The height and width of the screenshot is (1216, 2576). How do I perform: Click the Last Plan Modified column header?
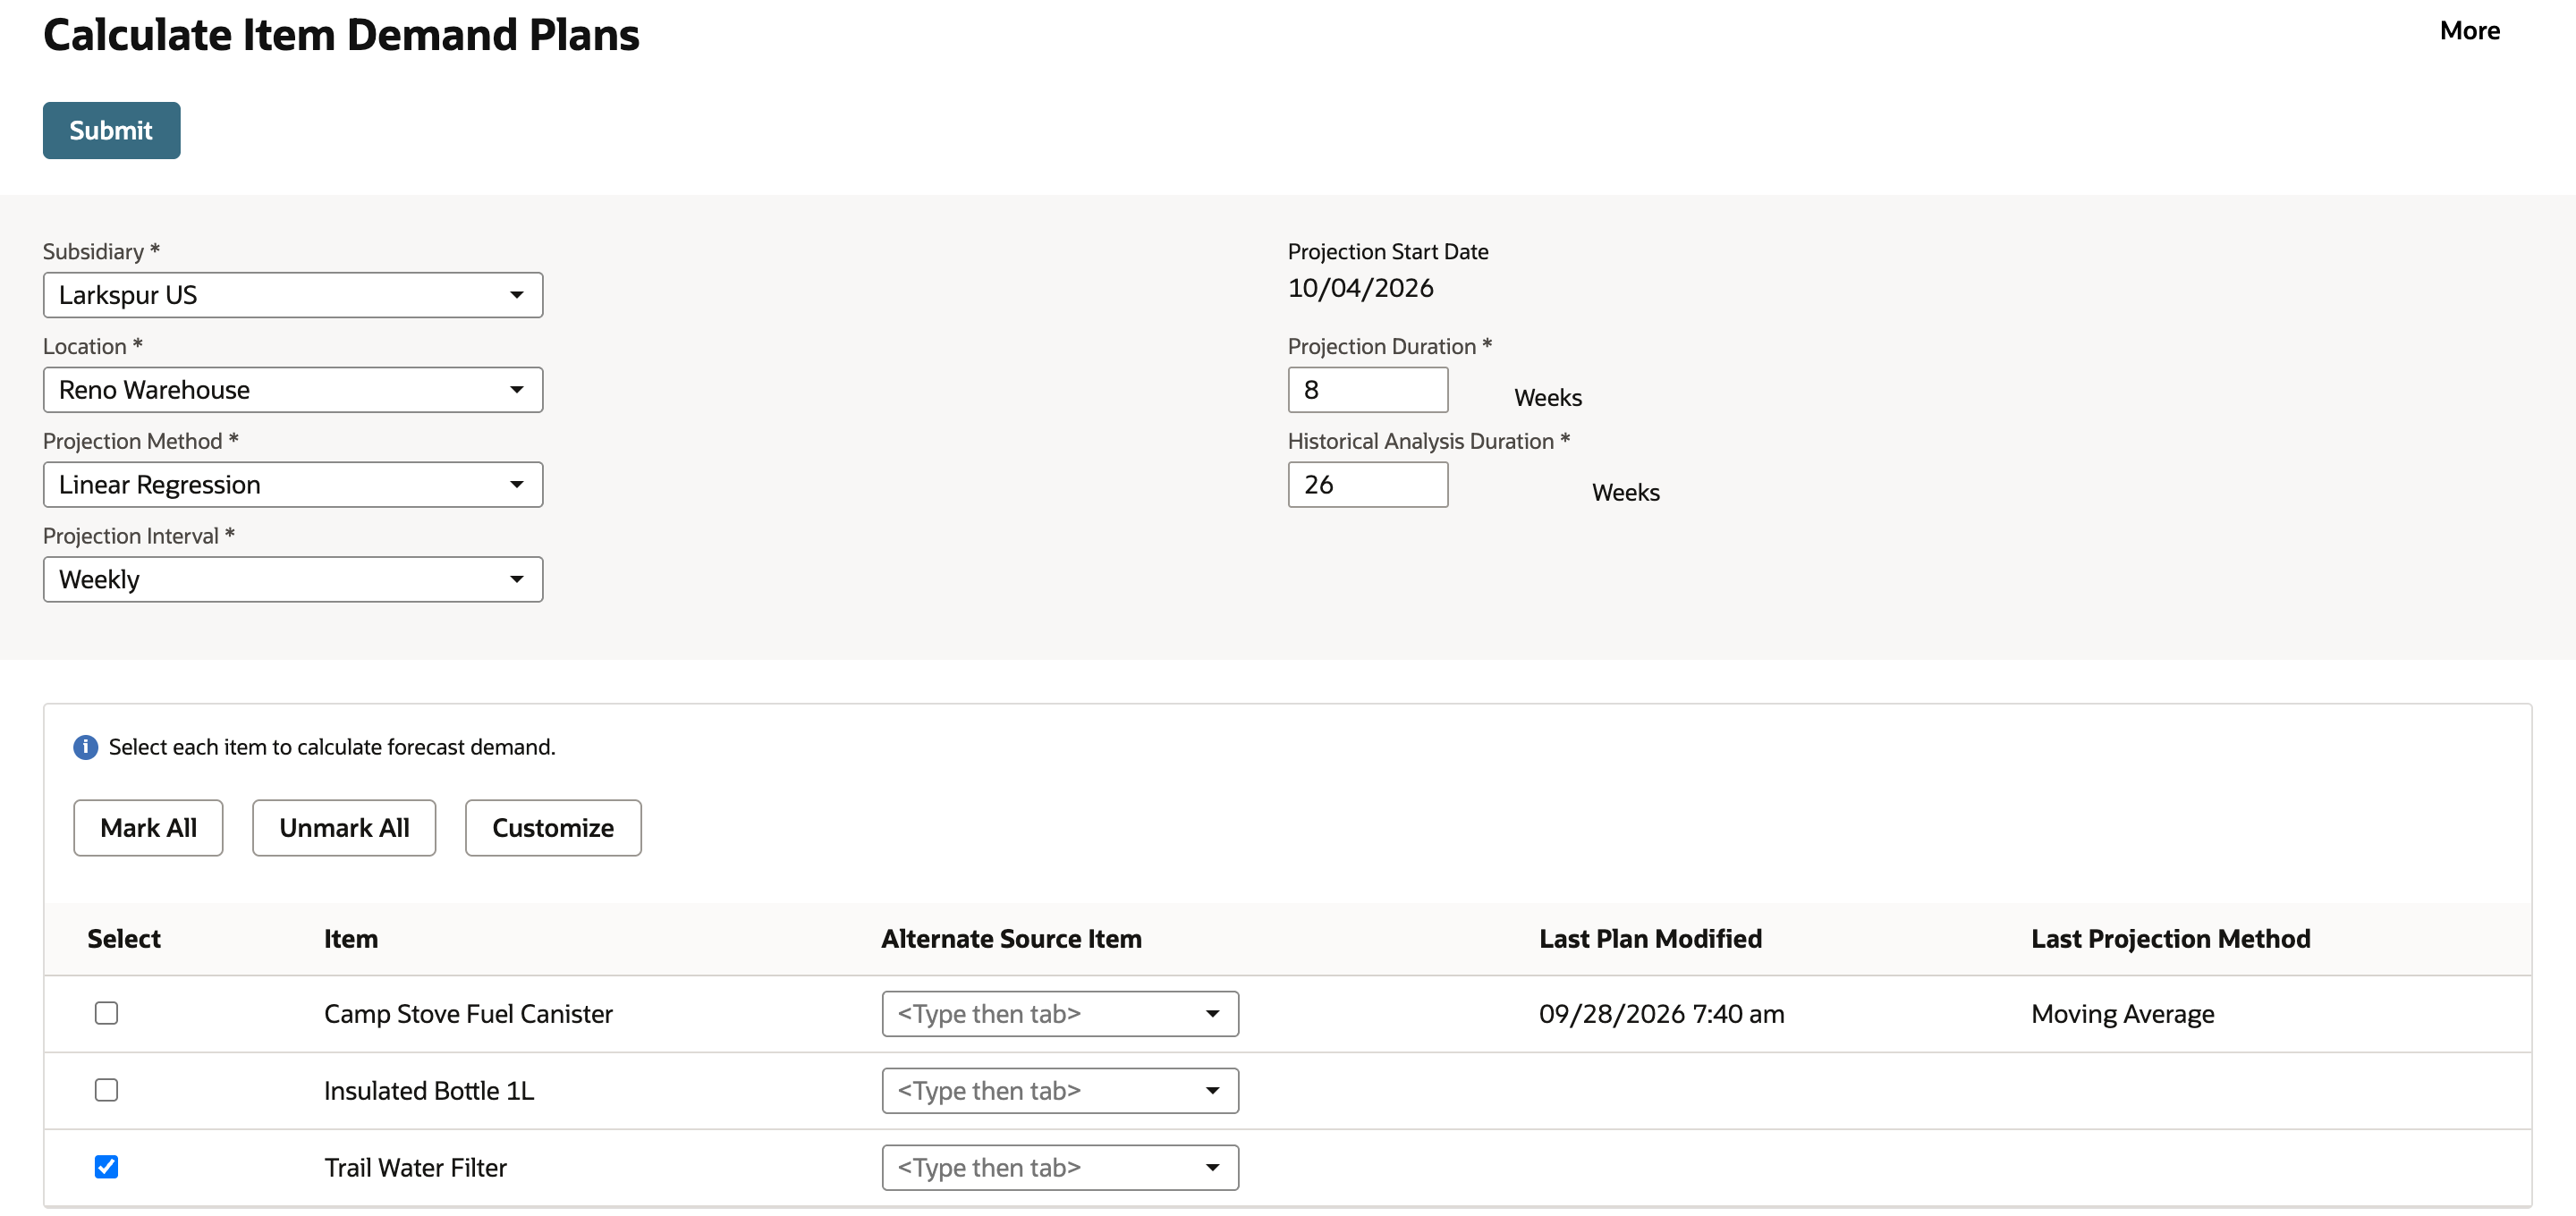(x=1650, y=939)
